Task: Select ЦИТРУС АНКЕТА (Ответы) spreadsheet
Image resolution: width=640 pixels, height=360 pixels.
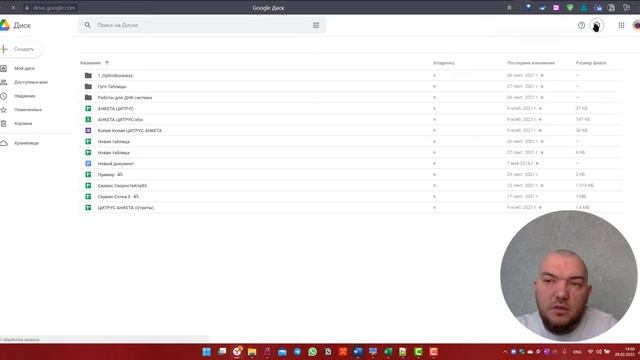Action: [126, 208]
